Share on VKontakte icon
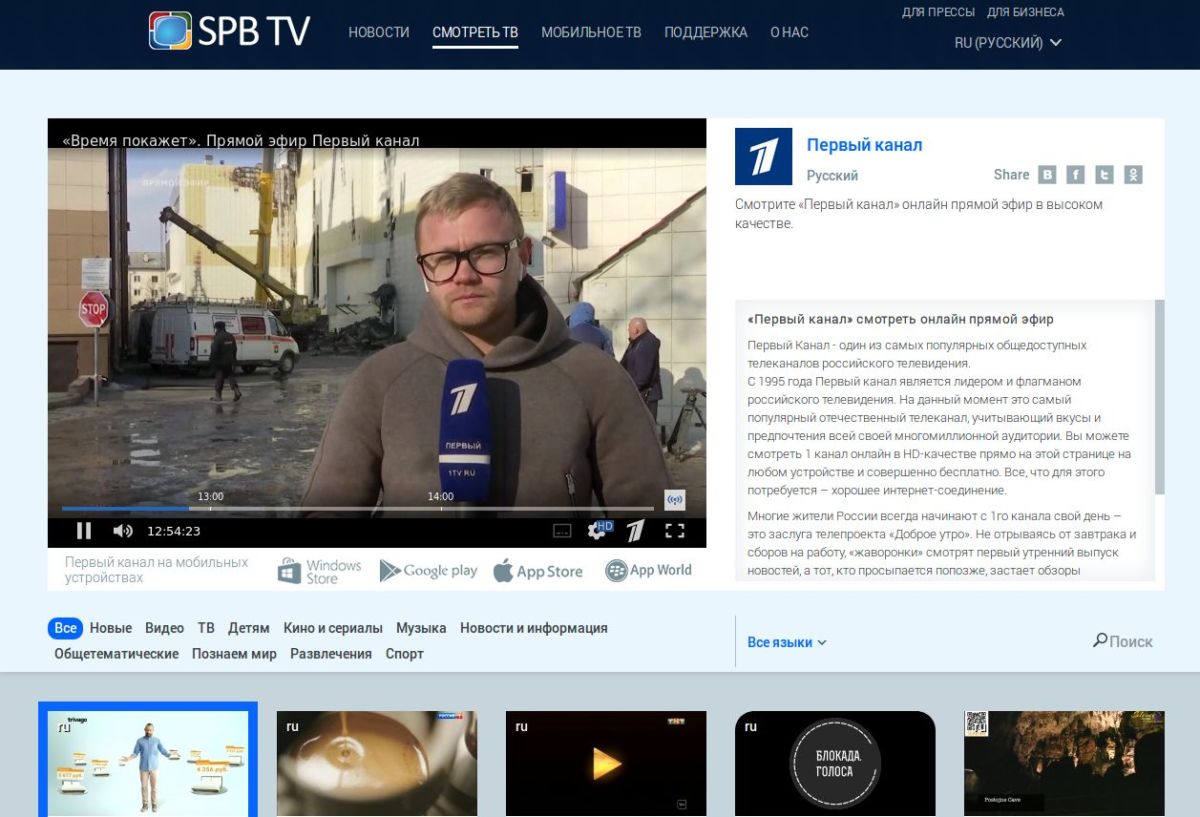 [1047, 175]
